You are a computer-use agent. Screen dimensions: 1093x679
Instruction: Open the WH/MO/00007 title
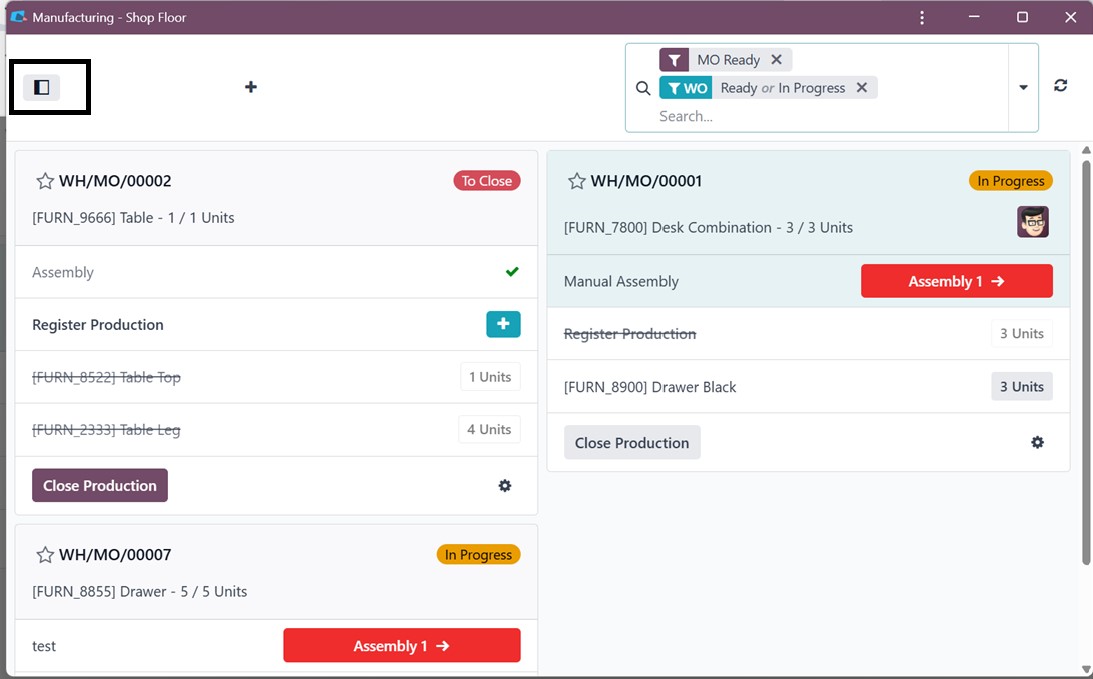pyautogui.click(x=115, y=555)
